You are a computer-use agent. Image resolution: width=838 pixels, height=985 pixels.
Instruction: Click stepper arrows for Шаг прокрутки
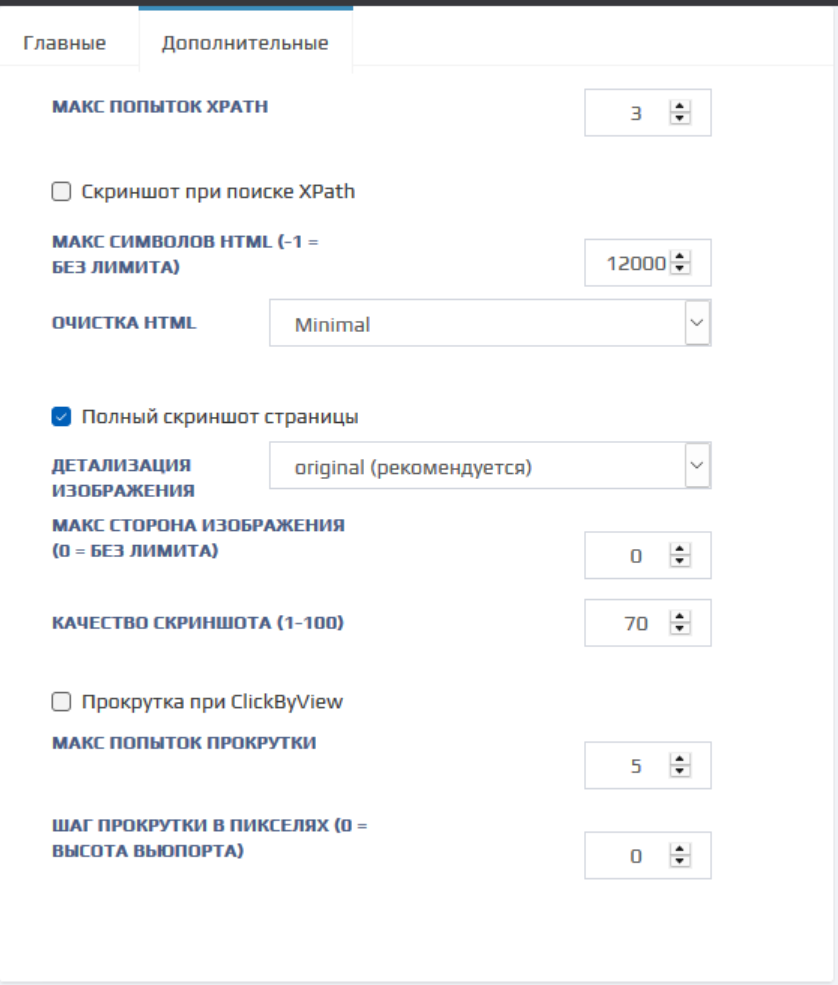tap(681, 856)
